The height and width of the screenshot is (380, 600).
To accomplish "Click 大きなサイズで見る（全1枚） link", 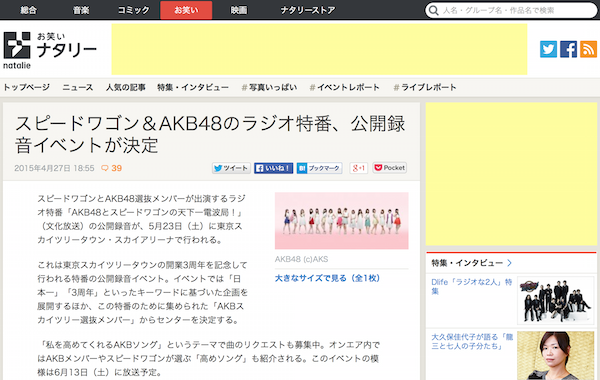I will [x=327, y=278].
